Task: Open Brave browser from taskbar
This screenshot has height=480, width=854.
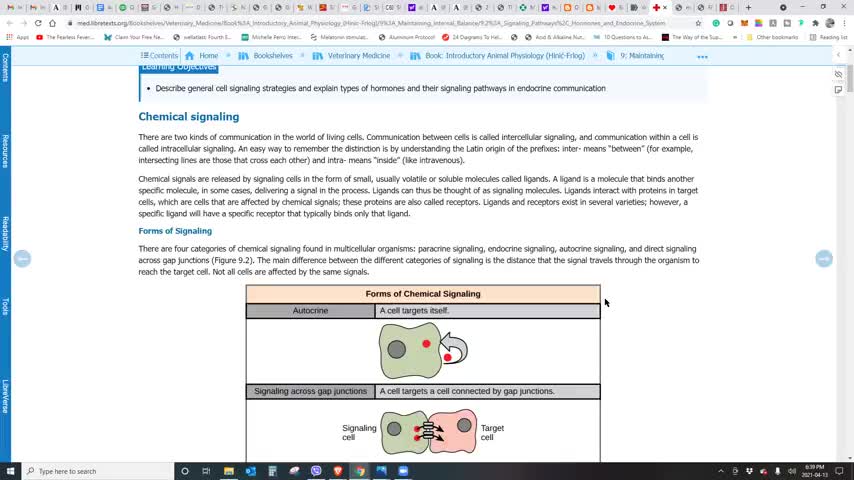Action: click(x=338, y=471)
